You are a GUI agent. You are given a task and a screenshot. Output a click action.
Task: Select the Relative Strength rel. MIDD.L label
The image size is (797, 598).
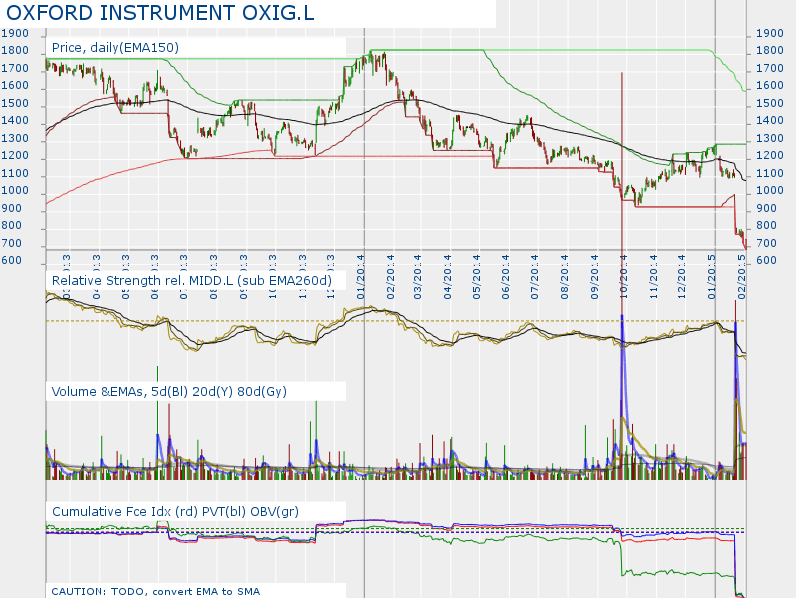(192, 281)
